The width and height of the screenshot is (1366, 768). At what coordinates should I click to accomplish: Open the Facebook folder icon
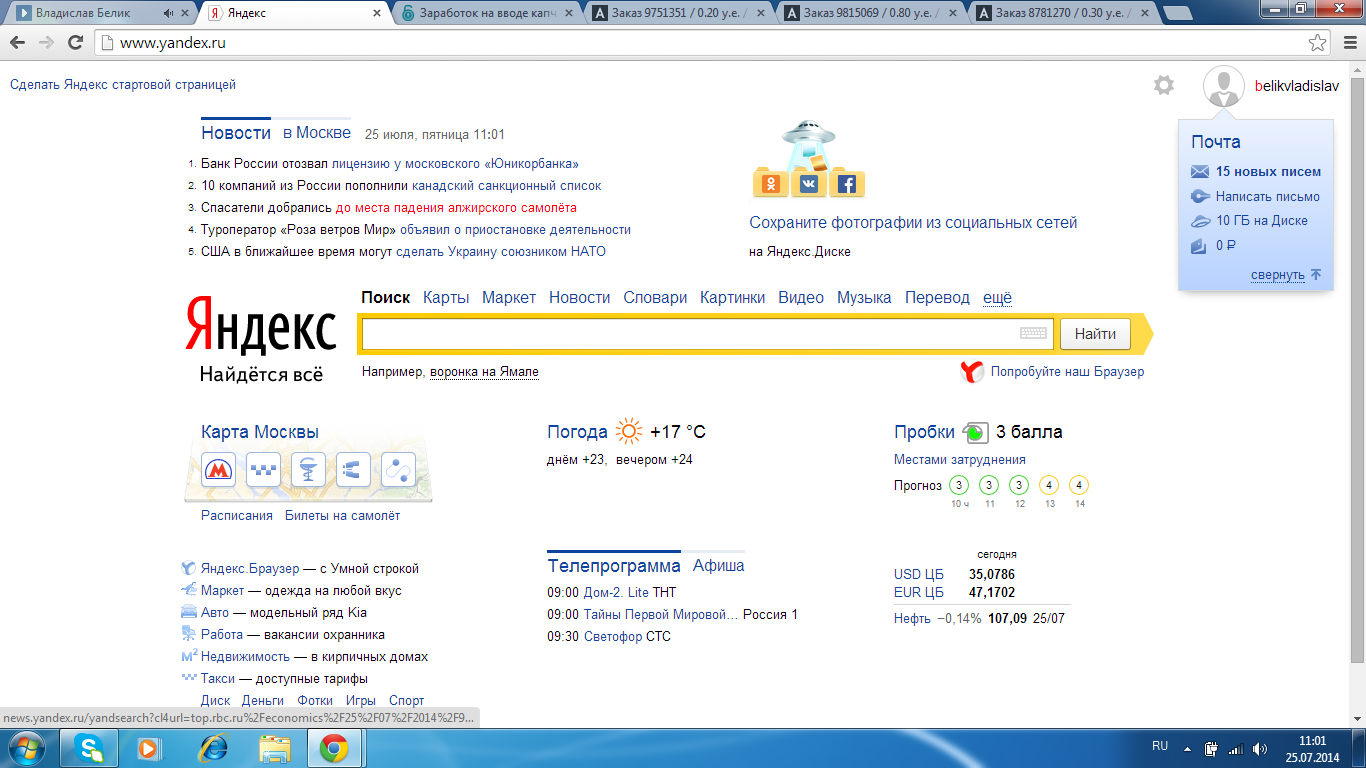pyautogui.click(x=847, y=183)
